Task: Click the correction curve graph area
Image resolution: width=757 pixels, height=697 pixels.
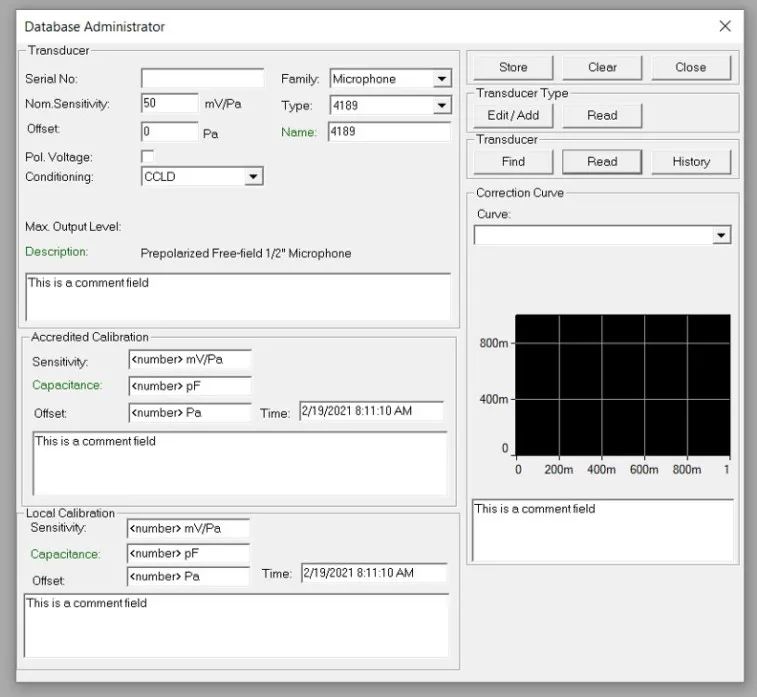Action: tap(623, 385)
